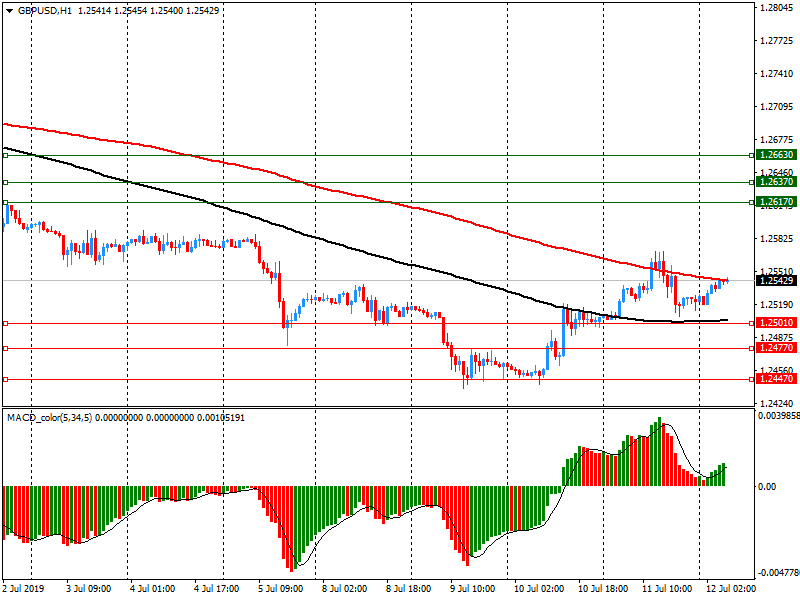The width and height of the screenshot is (800, 600).
Task: Click the 2 Jul 2019 date label
Action: pyautogui.click(x=23, y=589)
